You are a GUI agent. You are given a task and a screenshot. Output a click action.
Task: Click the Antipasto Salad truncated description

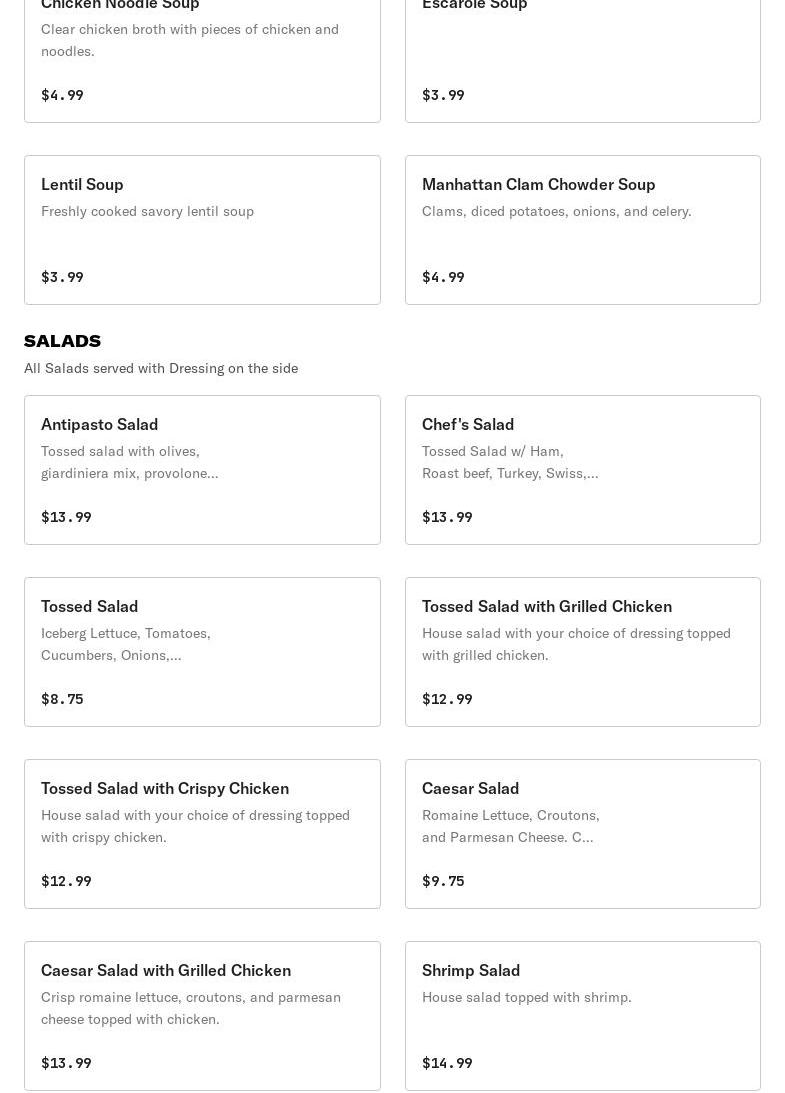(x=129, y=462)
